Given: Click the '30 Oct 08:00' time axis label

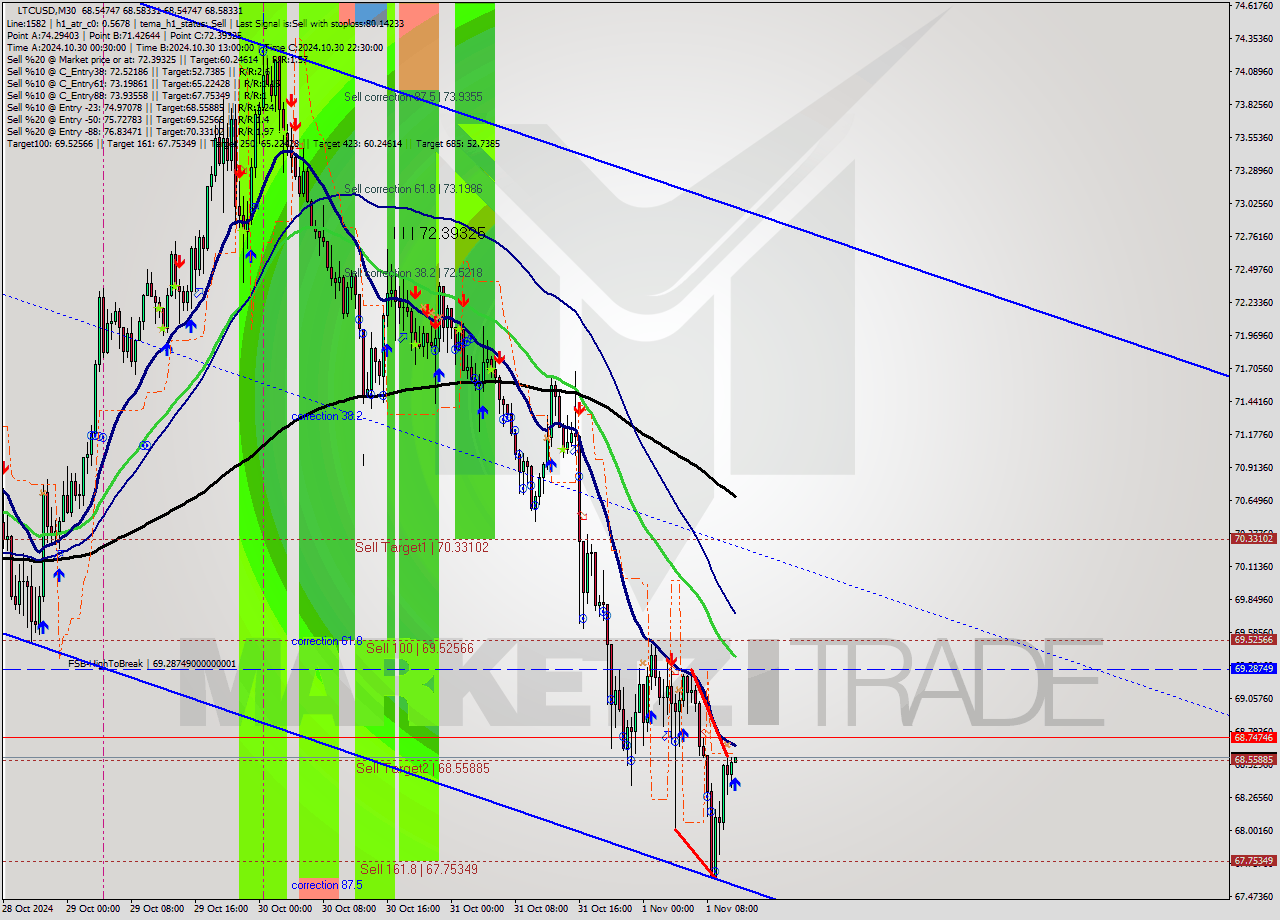Looking at the screenshot, I should 348,909.
